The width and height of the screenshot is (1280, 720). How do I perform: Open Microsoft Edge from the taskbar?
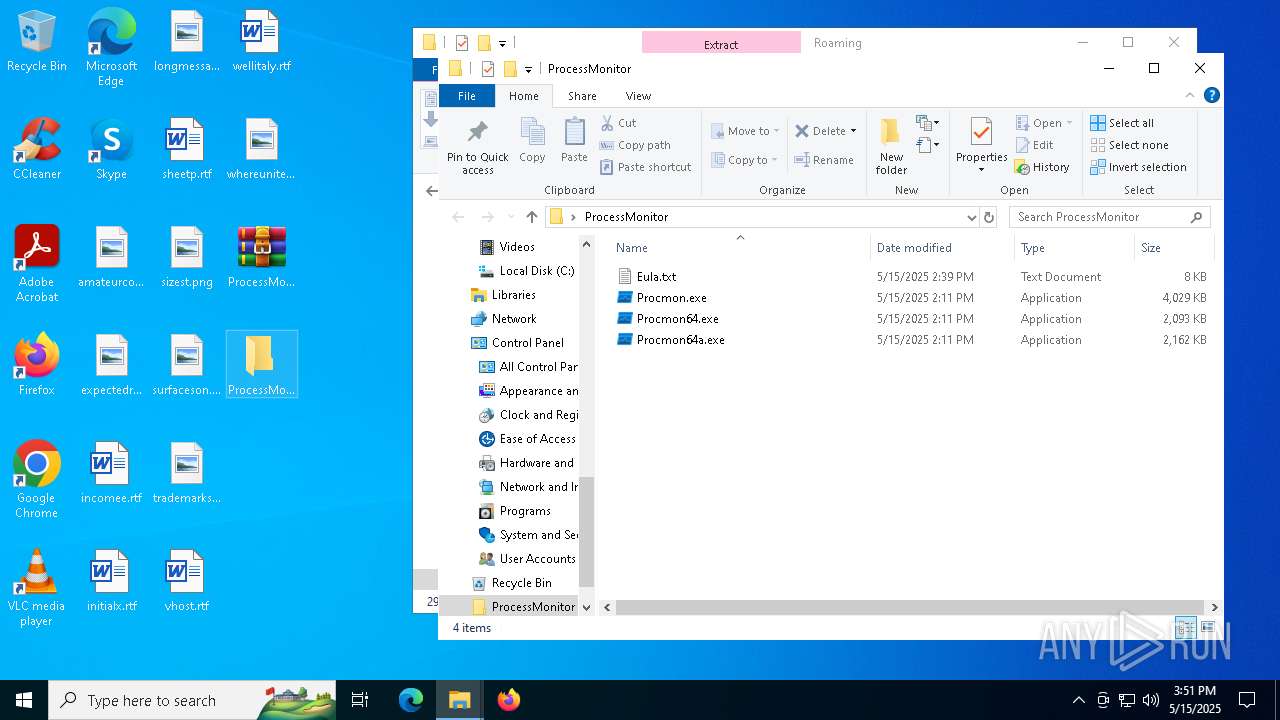point(410,700)
